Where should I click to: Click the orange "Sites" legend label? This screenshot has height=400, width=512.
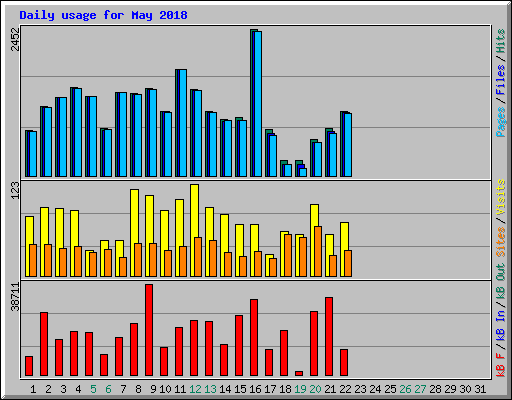point(501,242)
